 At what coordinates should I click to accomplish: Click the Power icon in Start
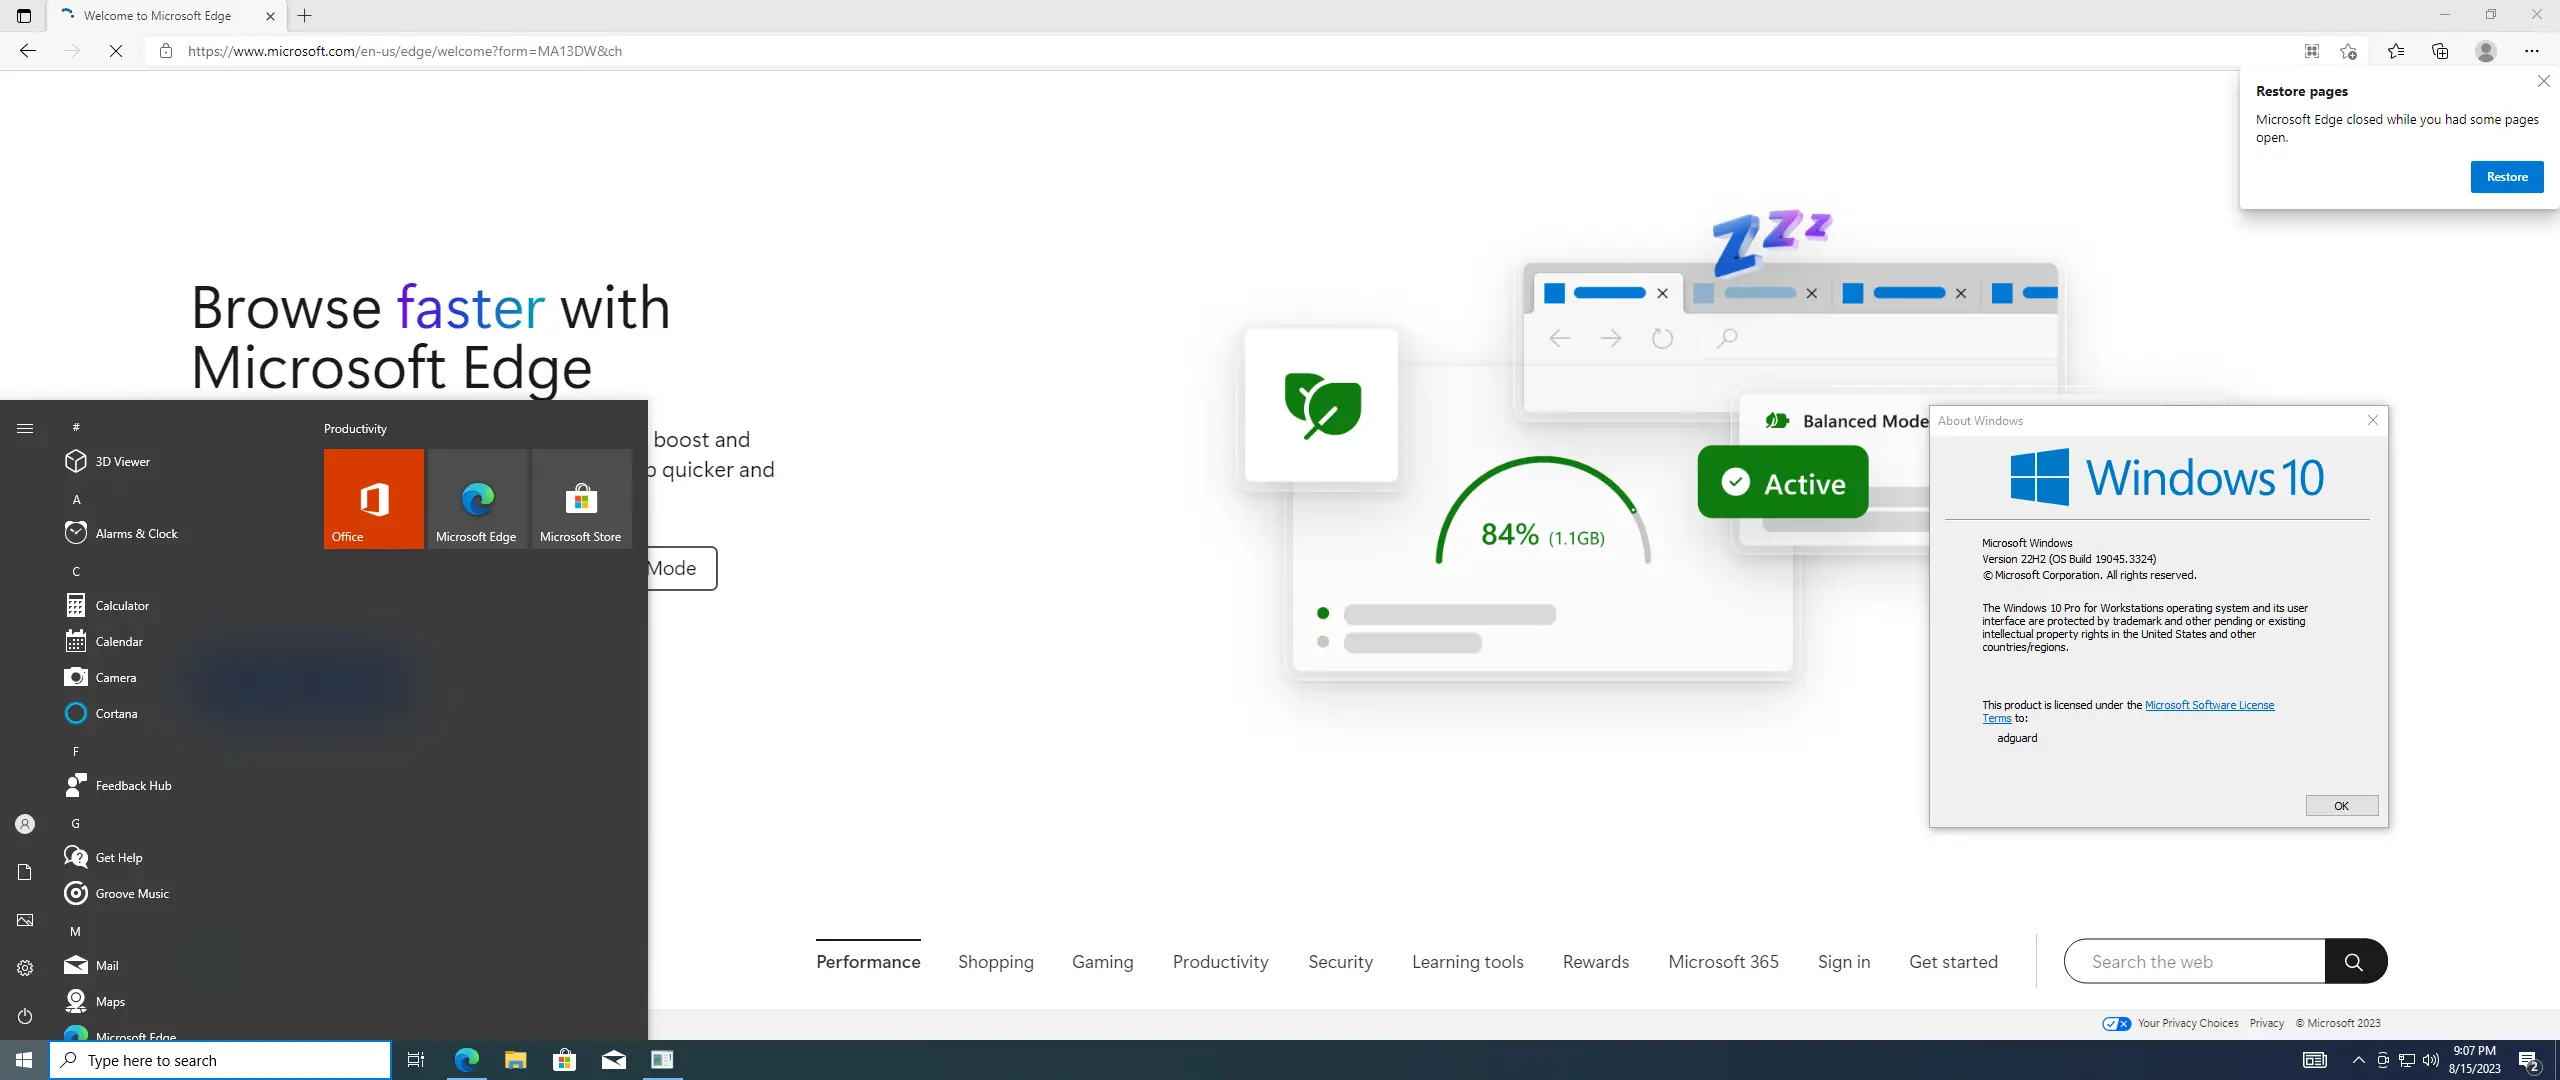point(25,1016)
